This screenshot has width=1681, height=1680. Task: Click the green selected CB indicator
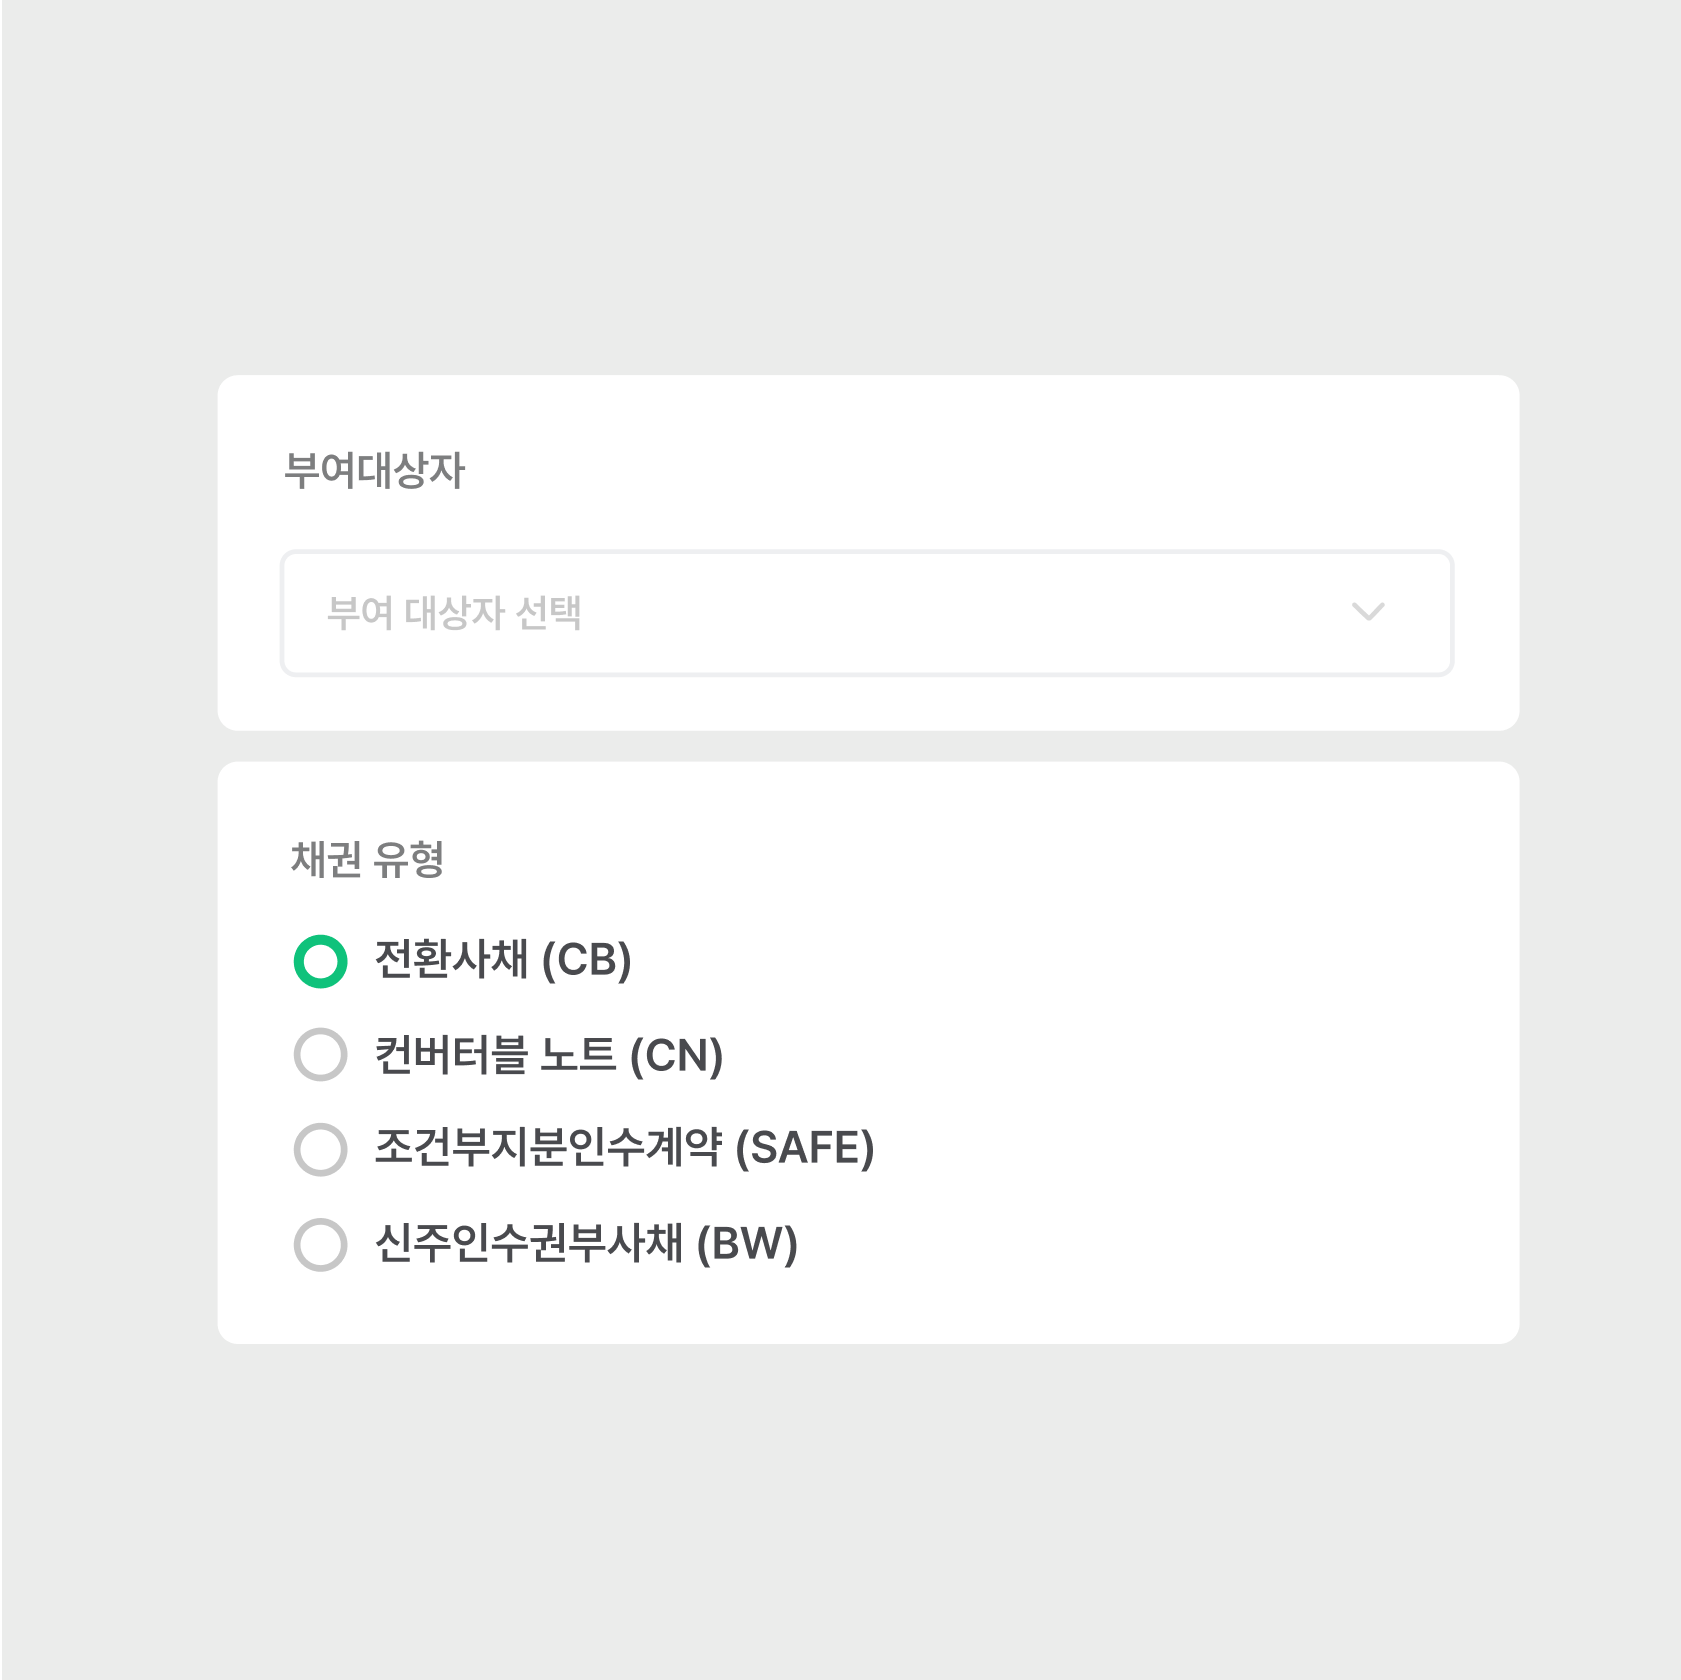(319, 962)
